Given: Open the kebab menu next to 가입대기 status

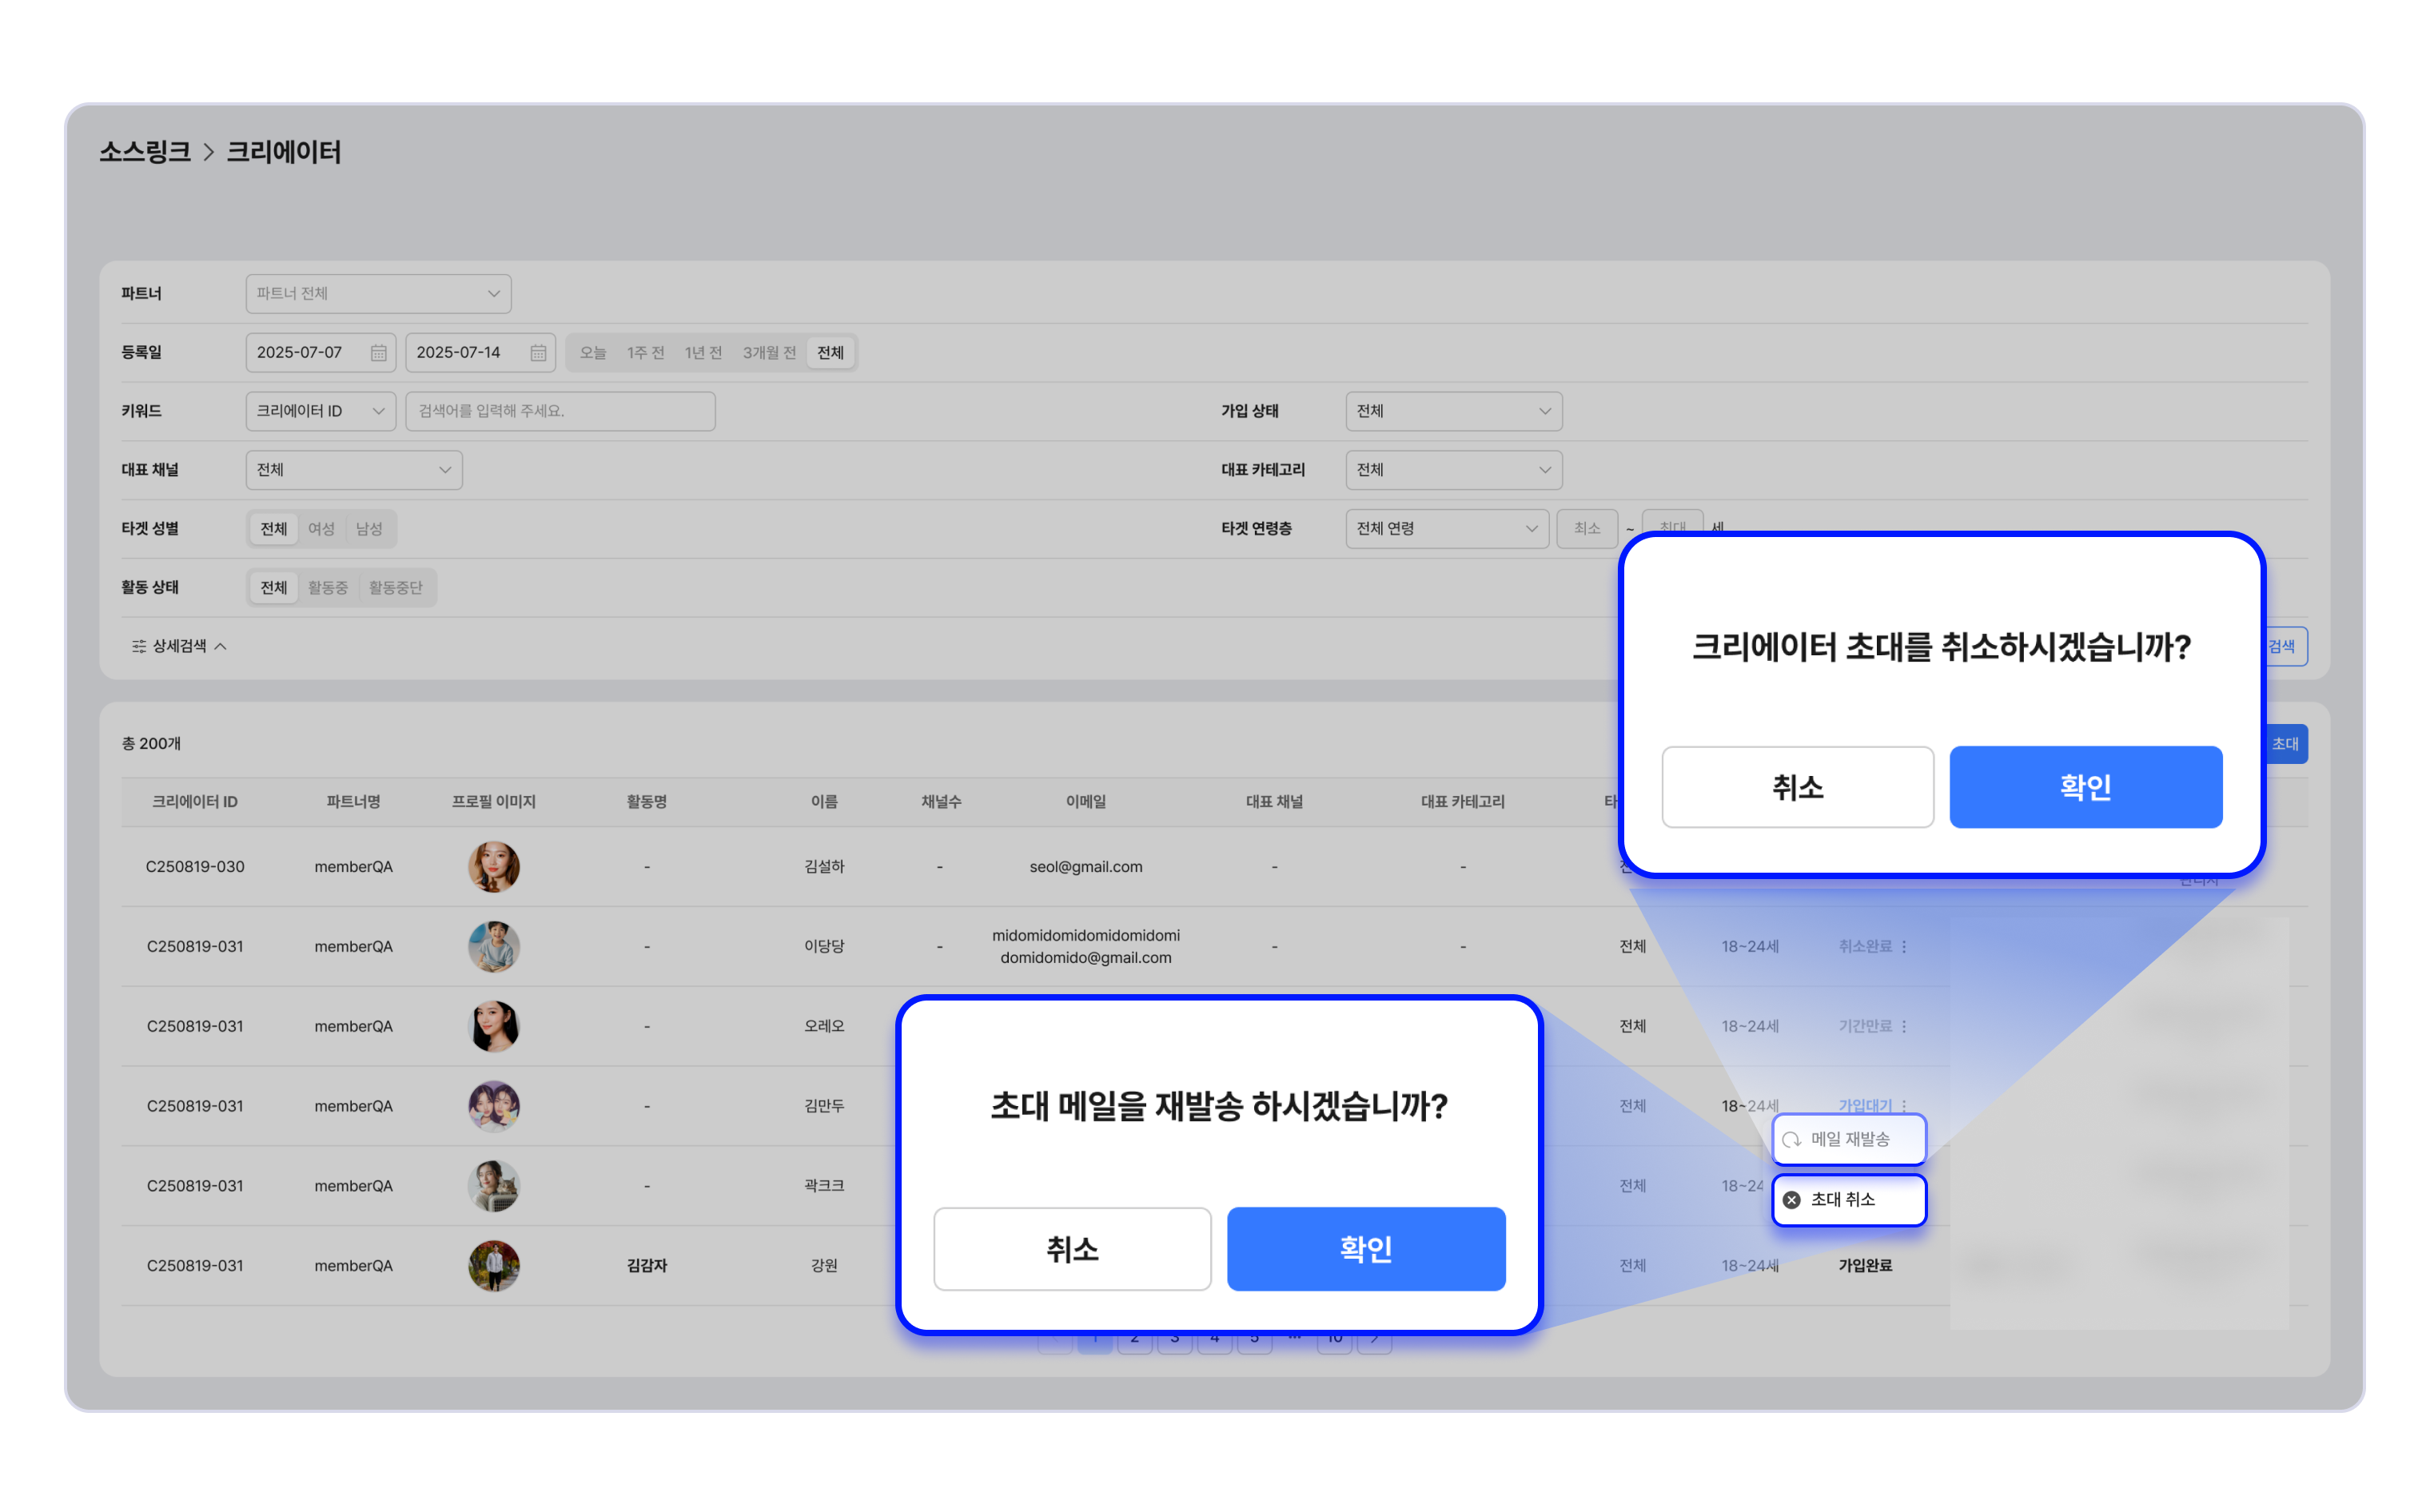Looking at the screenshot, I should tap(1904, 1106).
